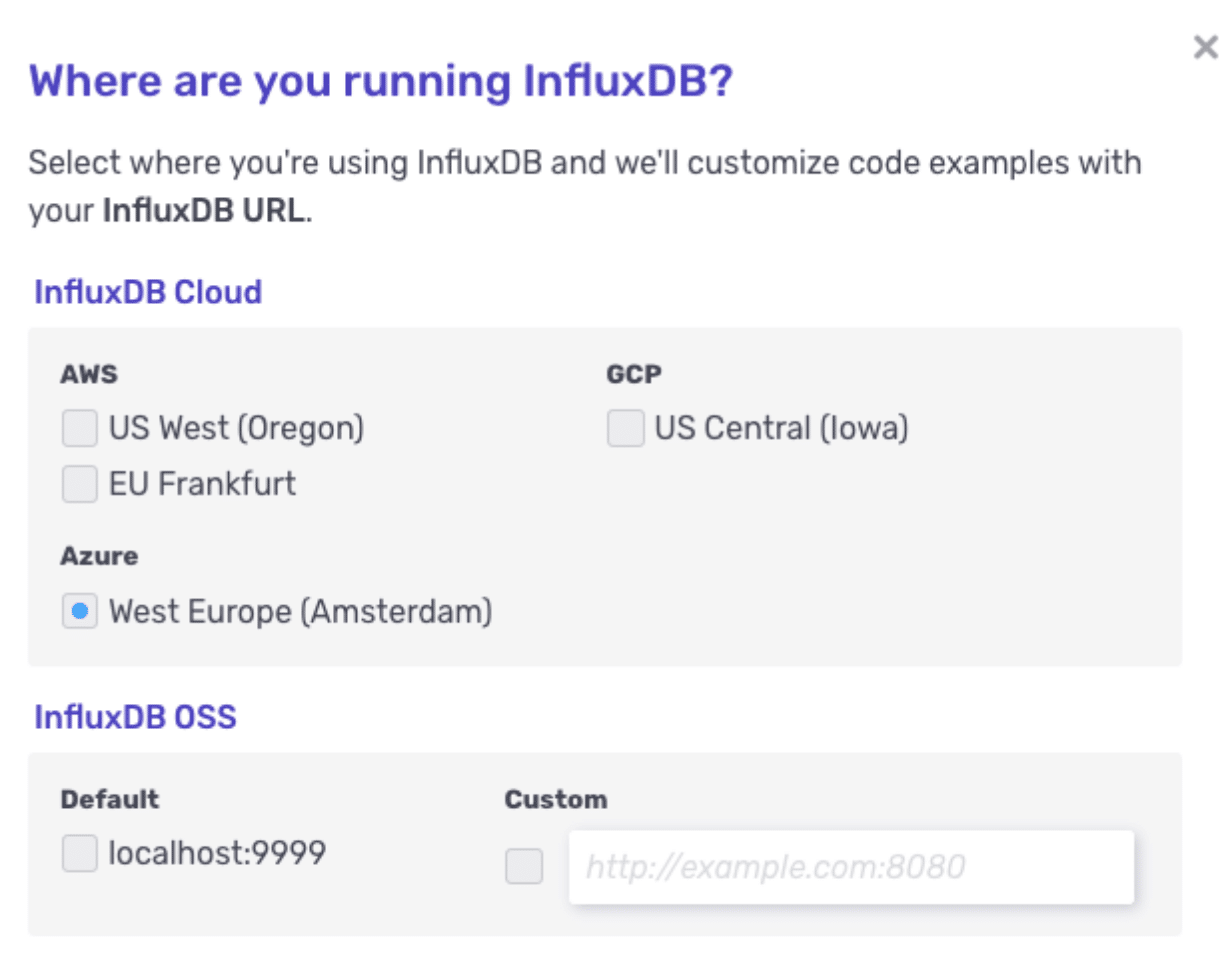Enable the AWS US West (Oregon) region
The width and height of the screenshot is (1226, 968).
(x=79, y=428)
